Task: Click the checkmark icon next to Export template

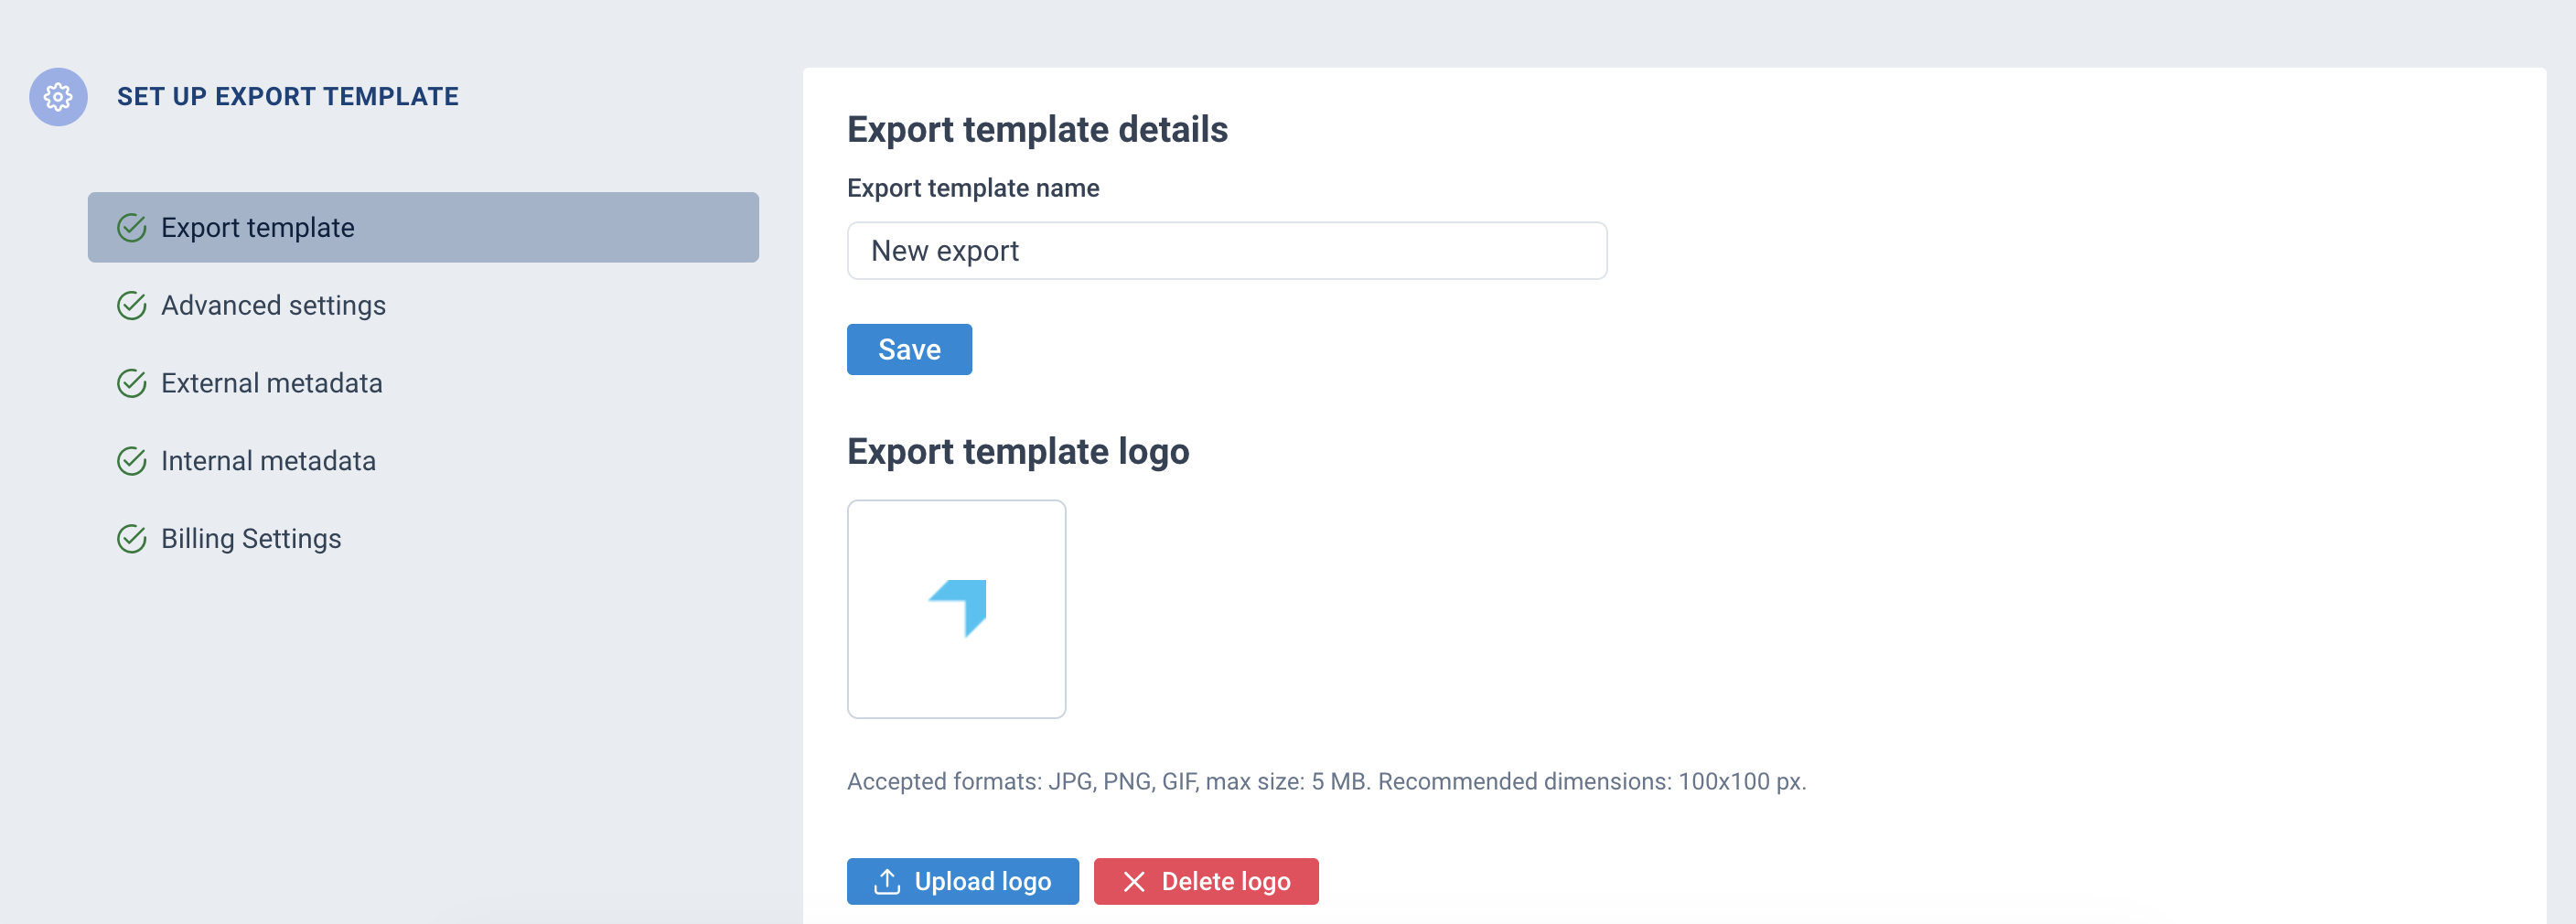Action: click(x=132, y=228)
